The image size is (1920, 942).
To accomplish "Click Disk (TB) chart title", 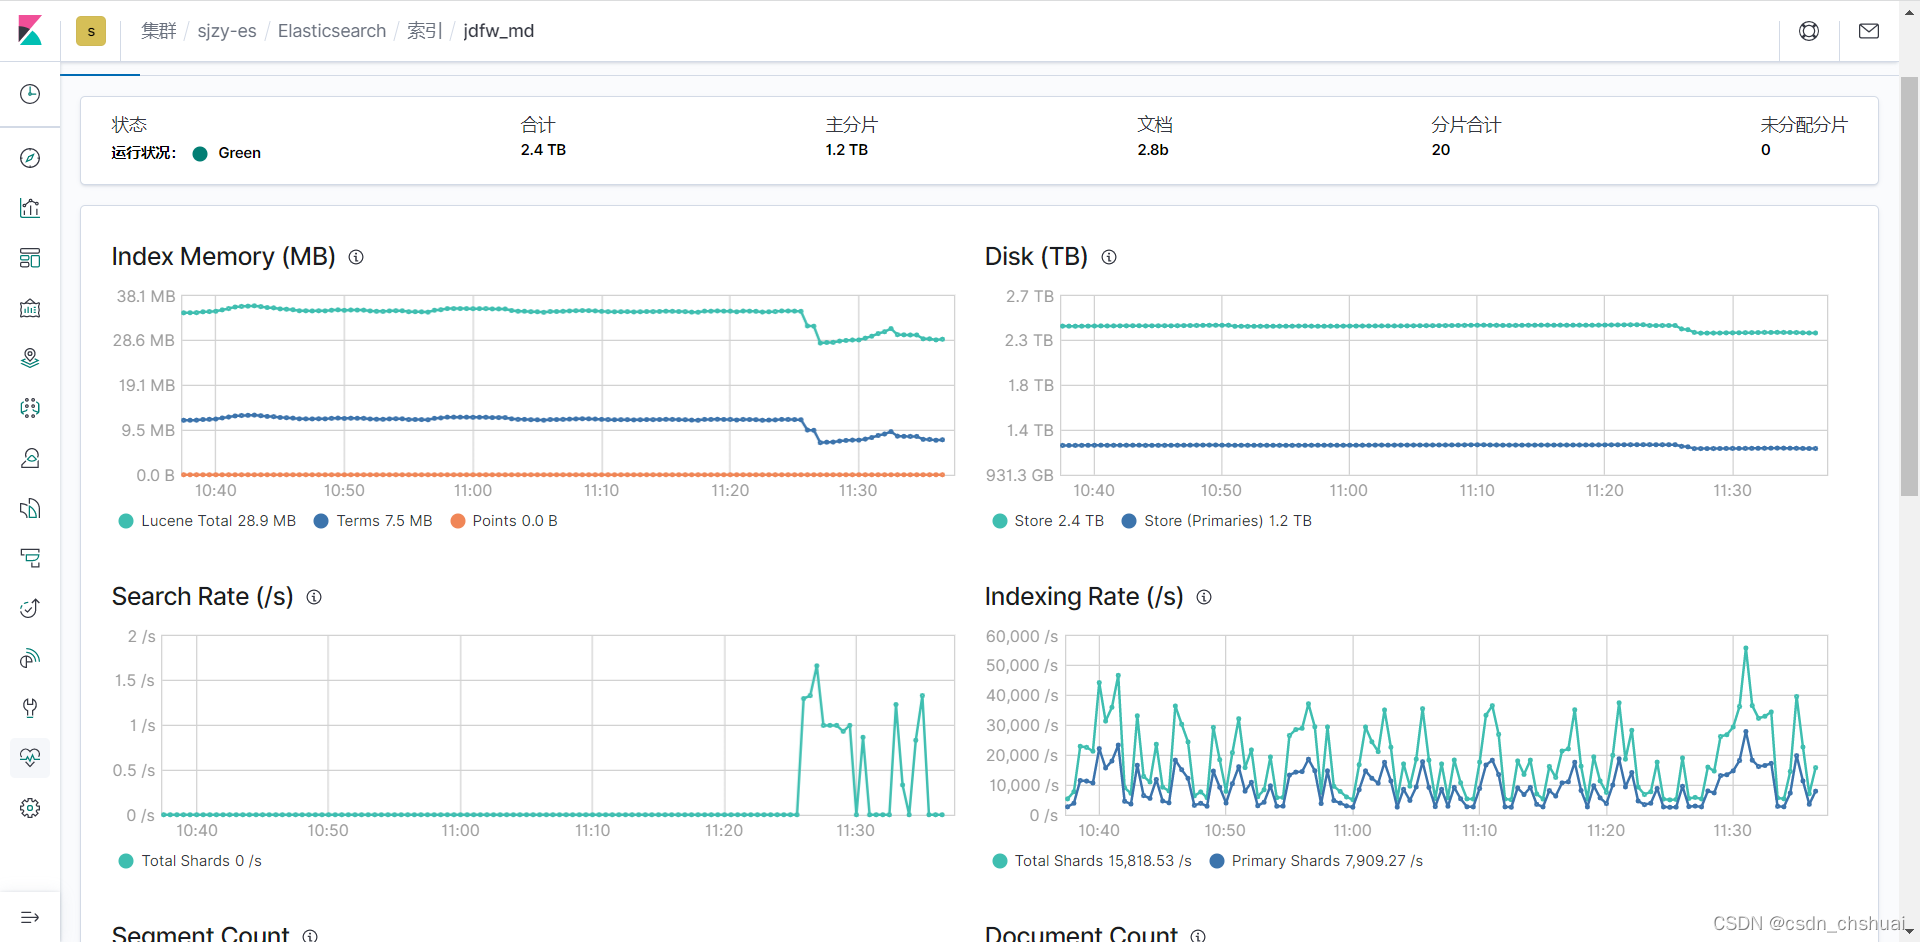I will (x=1036, y=257).
